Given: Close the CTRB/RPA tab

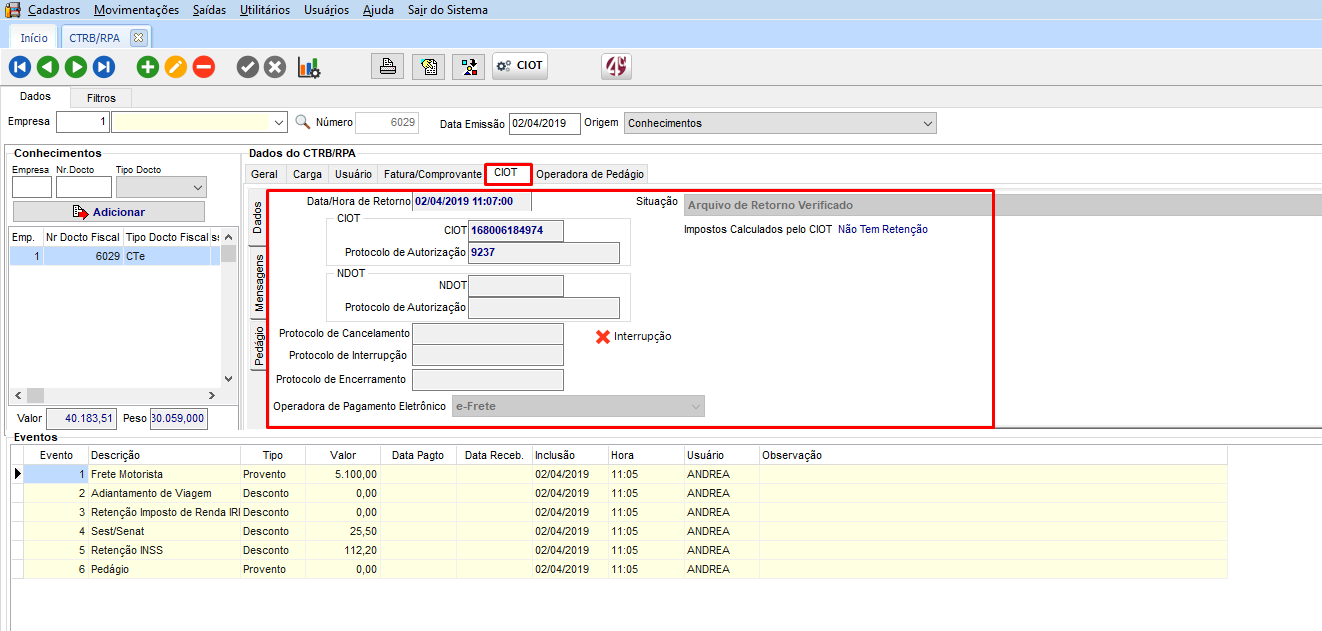Looking at the screenshot, I should coord(138,37).
